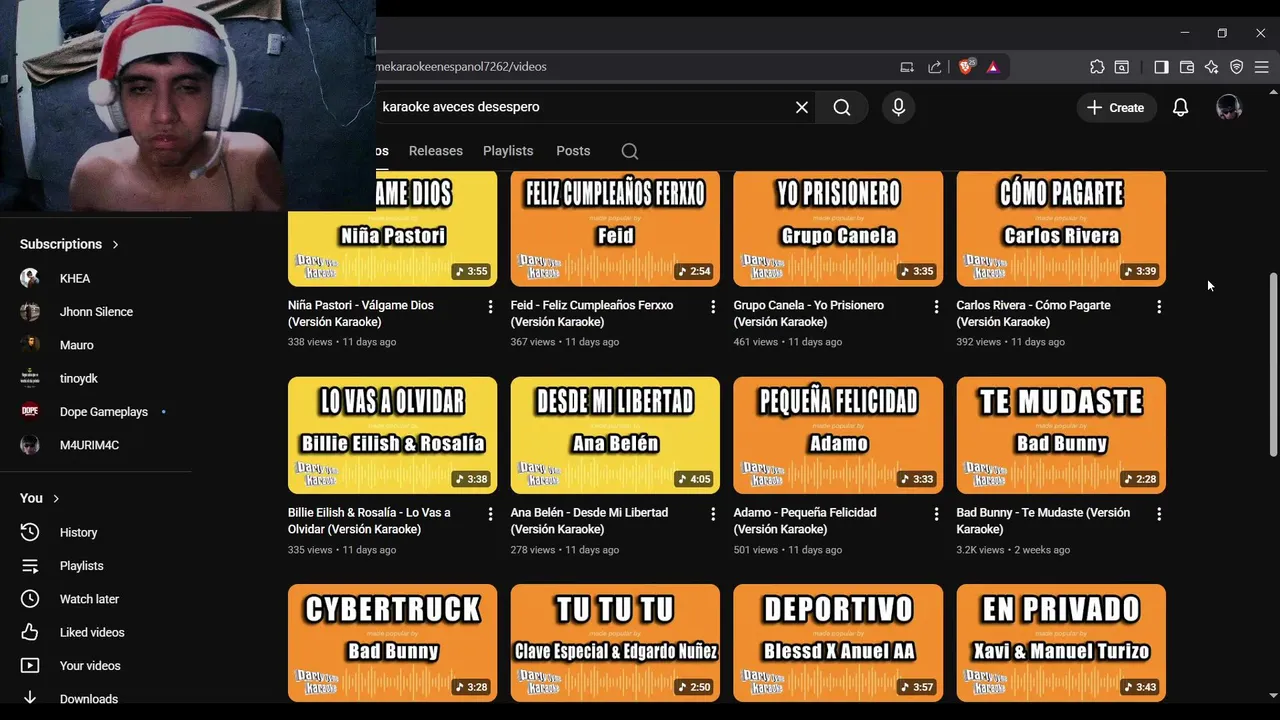Expand the You section chevron
Screen dimensions: 1280x720
coord(56,498)
